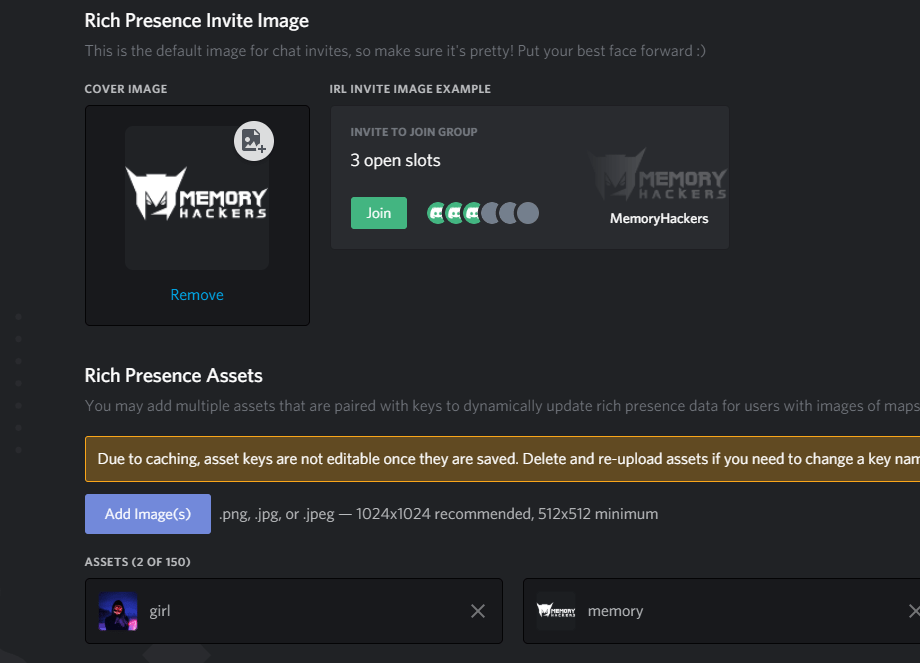This screenshot has height=663, width=920.
Task: Click the girl asset name text
Action: (160, 611)
